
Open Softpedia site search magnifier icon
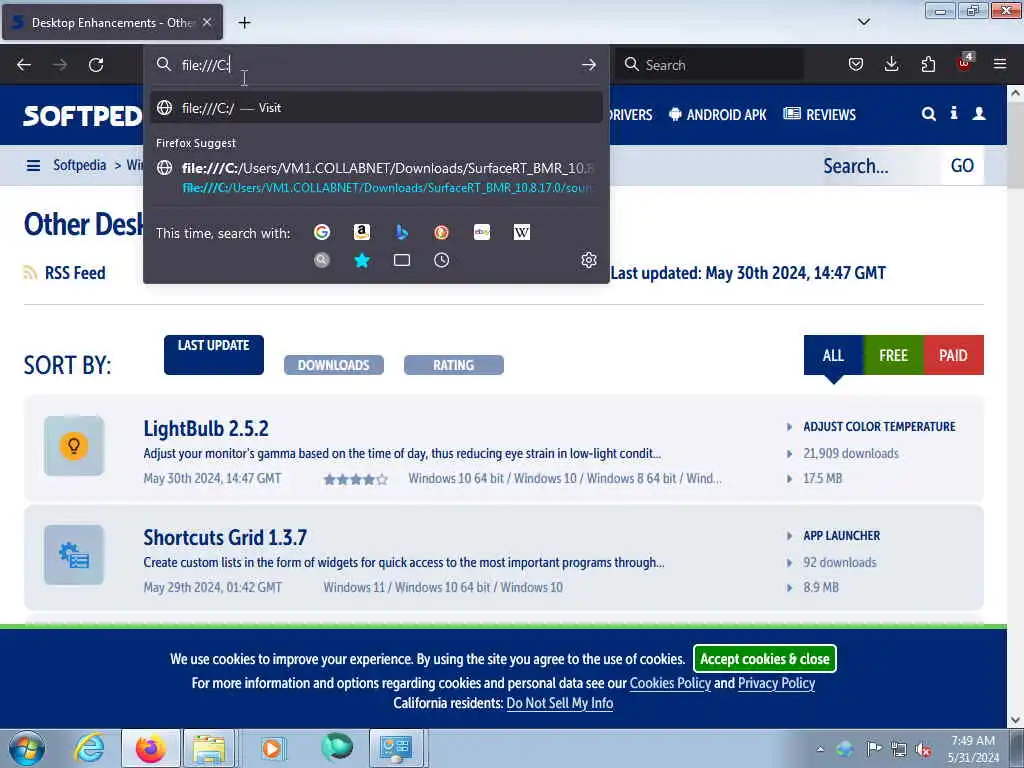pos(928,114)
